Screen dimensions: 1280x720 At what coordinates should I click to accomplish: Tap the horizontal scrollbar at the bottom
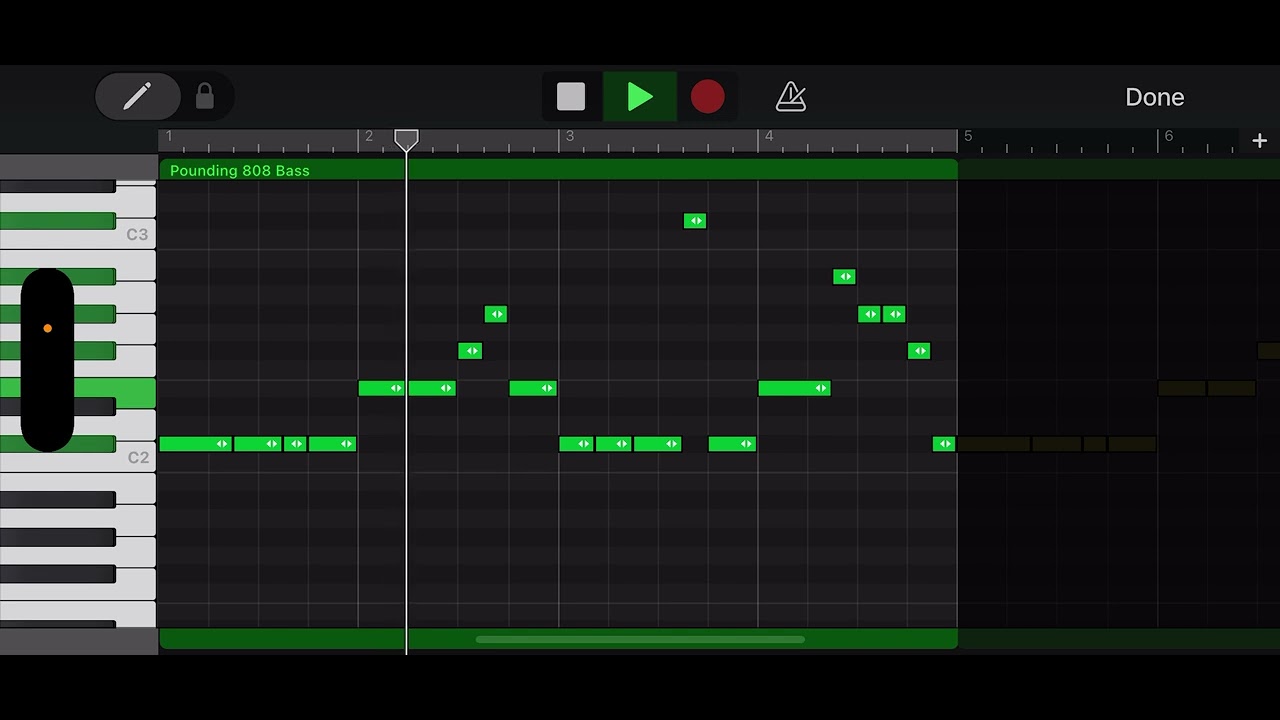point(640,640)
